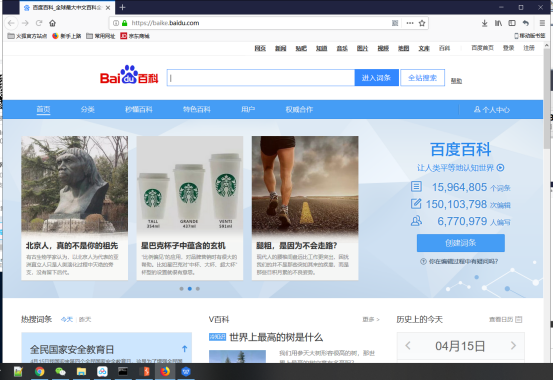Go to the browser home page icon
554x381 pixels.
click(52, 23)
